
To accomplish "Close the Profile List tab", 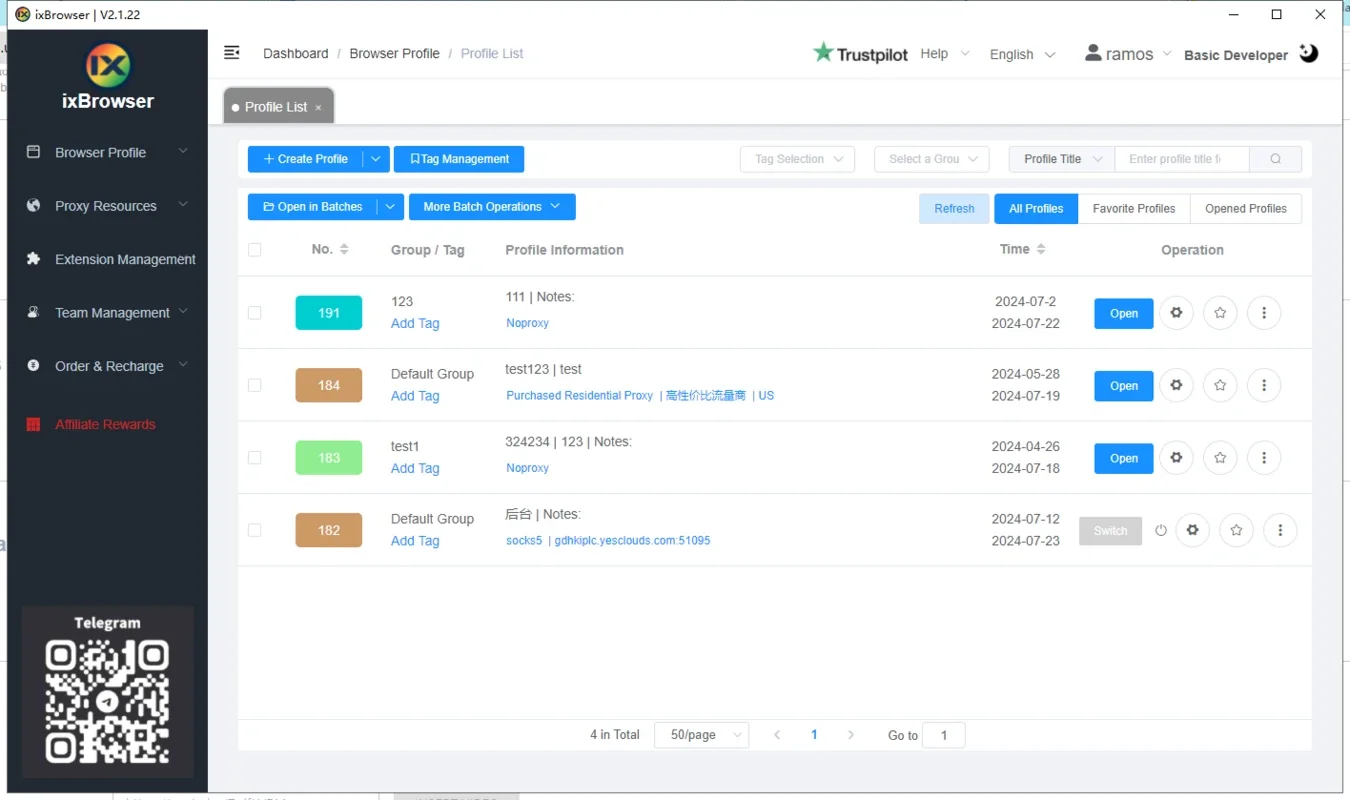I will [318, 107].
